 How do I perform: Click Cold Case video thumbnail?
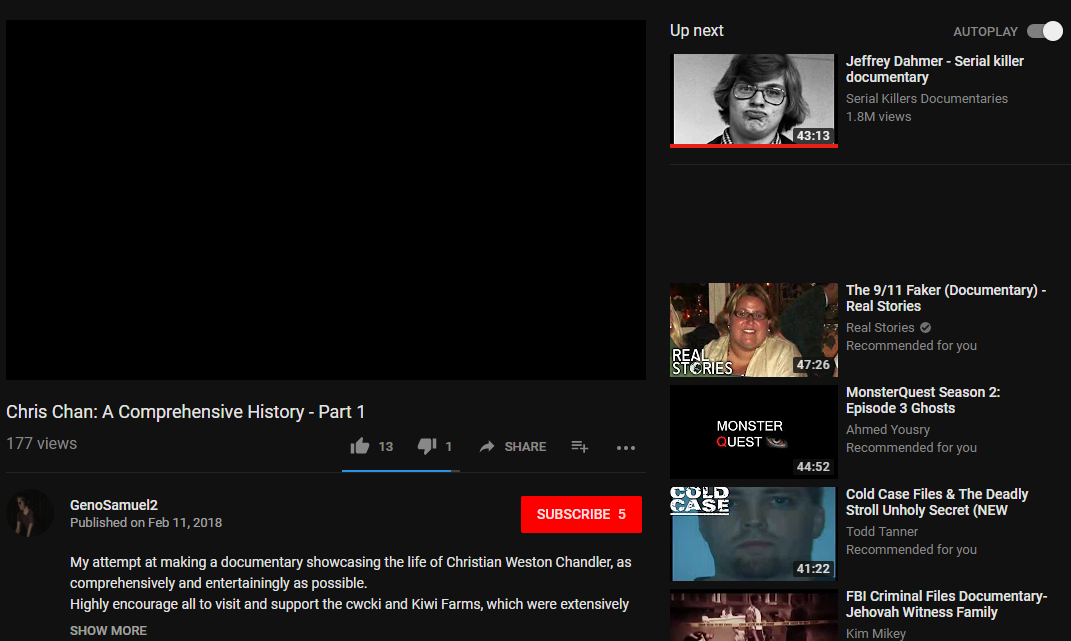[x=754, y=534]
